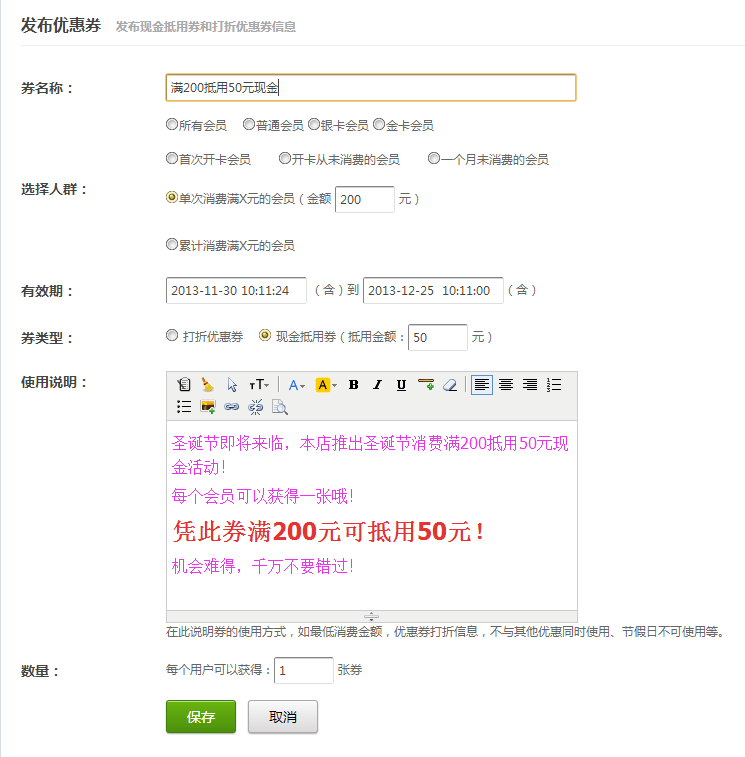The height and width of the screenshot is (757, 745).
Task: Click the editor resize handle bar
Action: (371, 616)
